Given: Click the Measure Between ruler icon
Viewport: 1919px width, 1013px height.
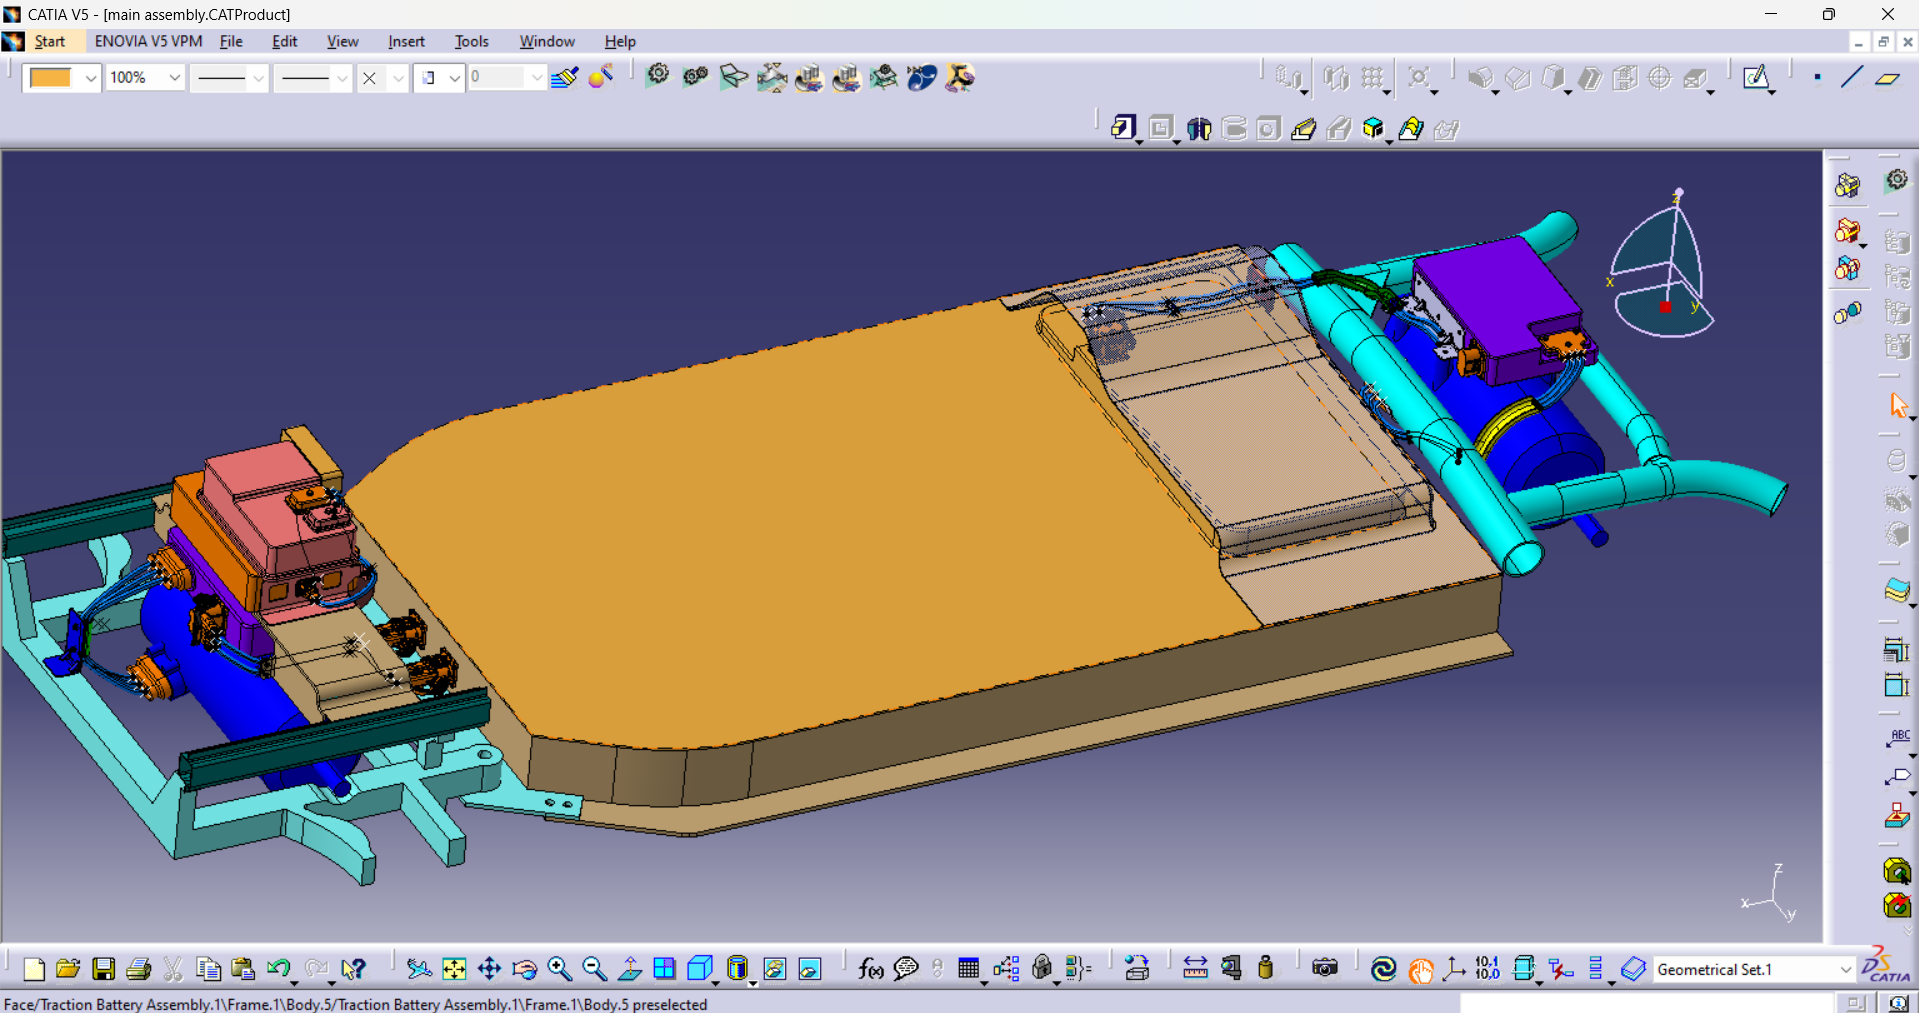Looking at the screenshot, I should 1195,969.
